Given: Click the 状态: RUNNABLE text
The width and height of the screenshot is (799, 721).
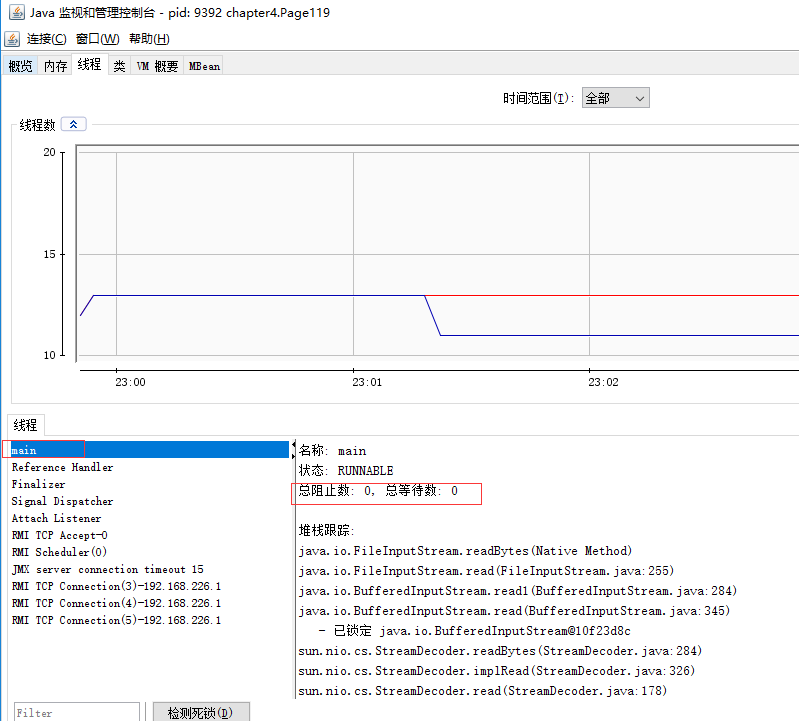Looking at the screenshot, I should 346,470.
